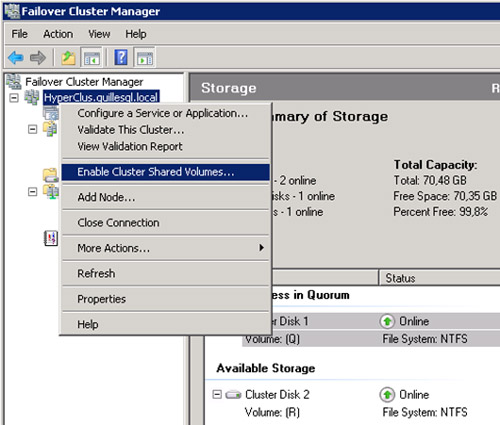Click the blue Back arrow toolbar icon
The width and height of the screenshot is (500, 425).
coord(16,58)
